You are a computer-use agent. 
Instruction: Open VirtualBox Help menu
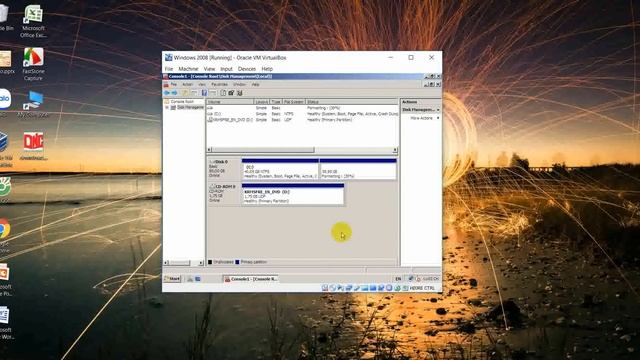point(267,69)
